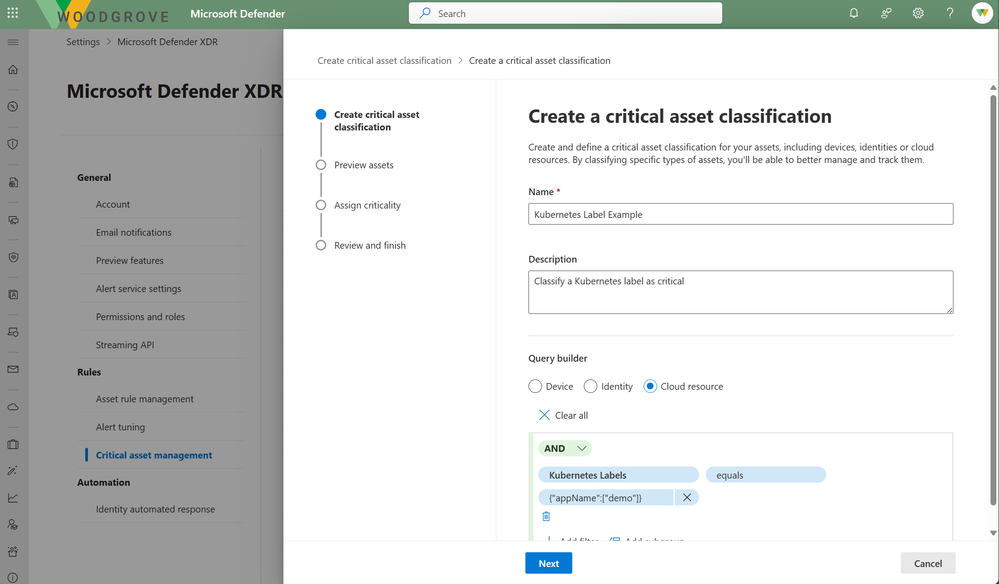Open the info circle icon in the sidebar
The image size is (999, 584).
coord(13,578)
